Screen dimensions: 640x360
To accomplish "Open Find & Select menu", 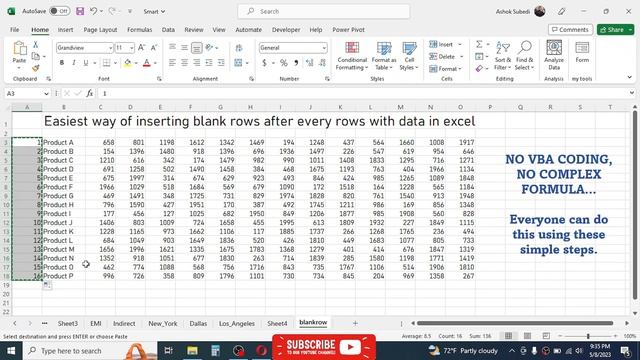I will tap(524, 56).
